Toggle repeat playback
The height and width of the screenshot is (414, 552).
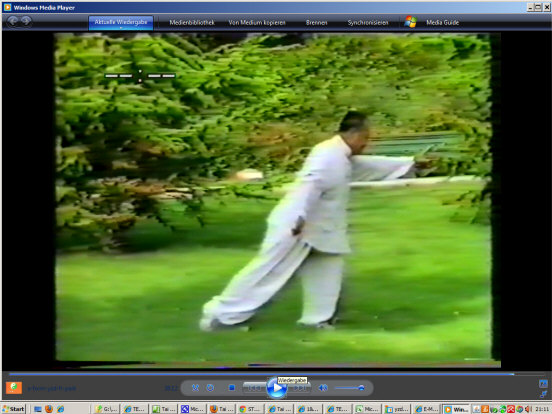point(210,388)
